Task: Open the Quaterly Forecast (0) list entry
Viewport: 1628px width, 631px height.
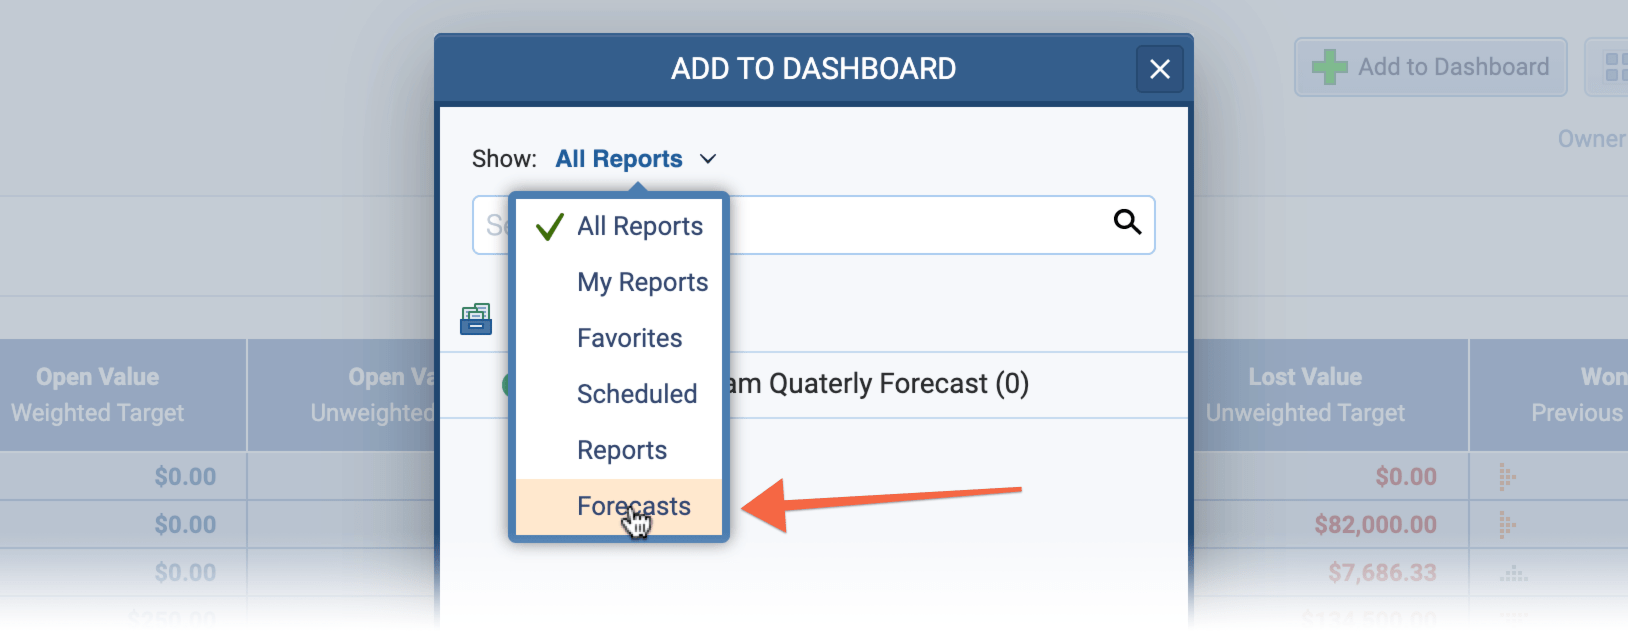Action: tap(880, 384)
